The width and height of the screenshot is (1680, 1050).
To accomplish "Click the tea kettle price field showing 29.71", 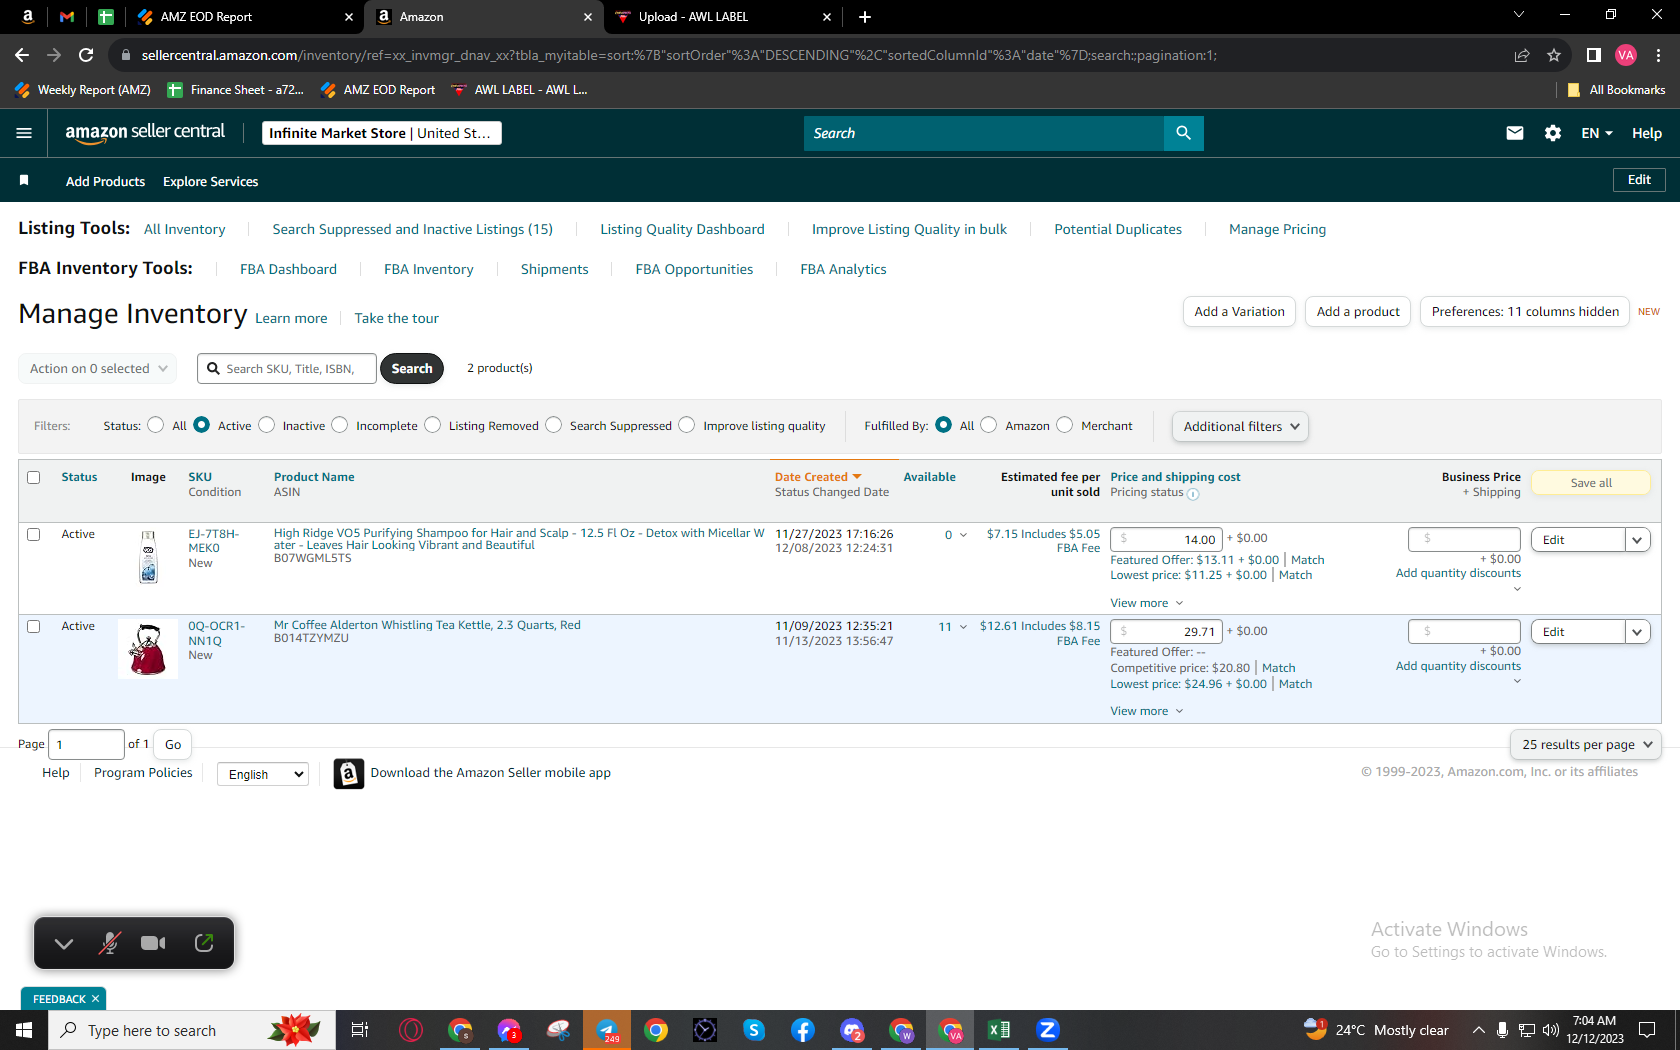I will pos(1166,632).
